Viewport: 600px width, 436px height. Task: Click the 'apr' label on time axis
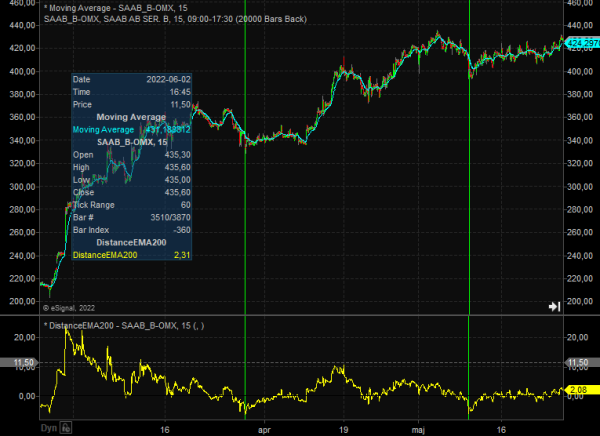point(264,430)
